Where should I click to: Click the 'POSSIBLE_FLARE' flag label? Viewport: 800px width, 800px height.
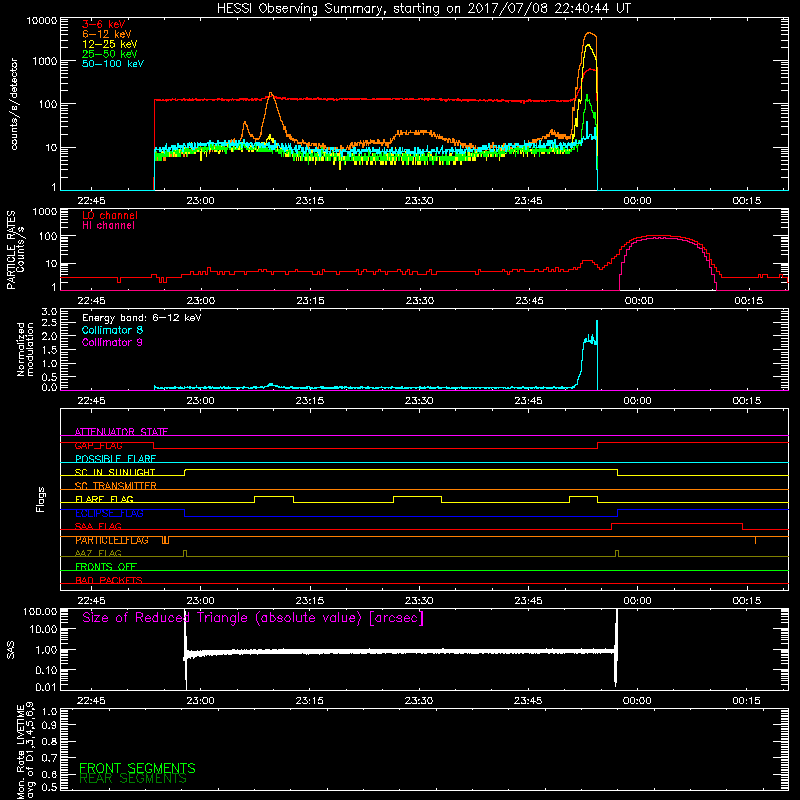[x=115, y=459]
